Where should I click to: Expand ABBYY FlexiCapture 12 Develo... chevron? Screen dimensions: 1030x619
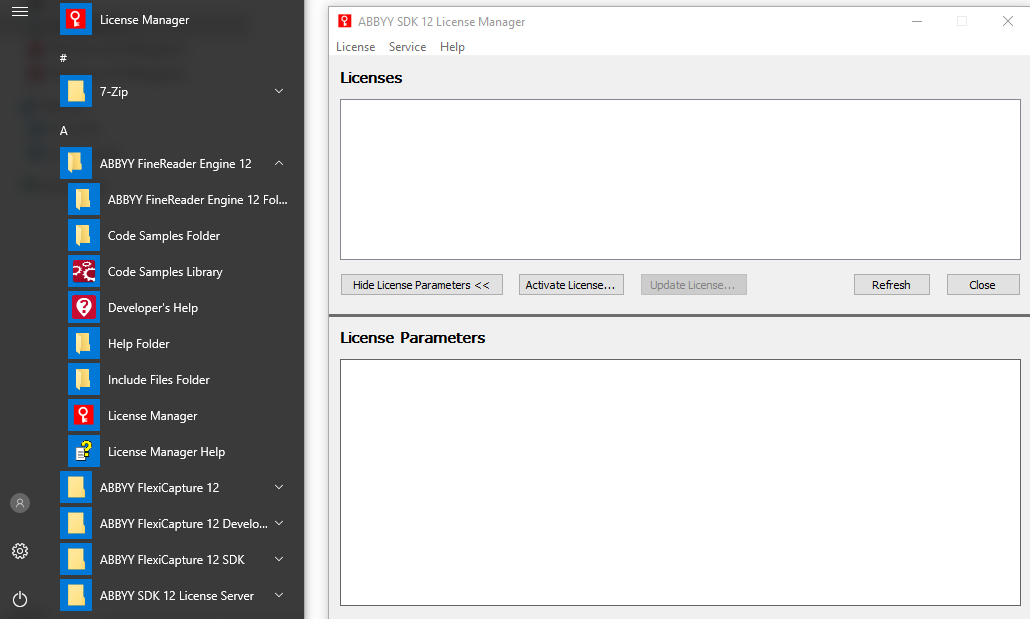tap(279, 523)
